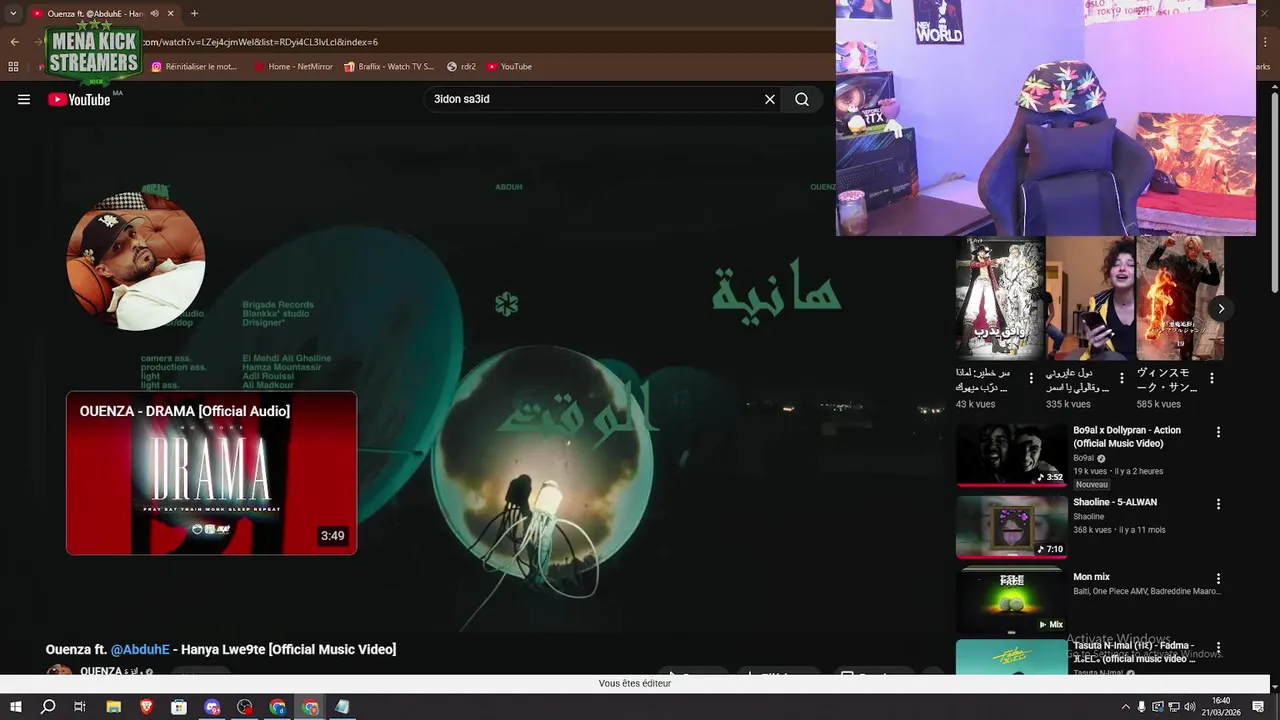Click the YouTube logo home link
The height and width of the screenshot is (720, 1280).
(x=79, y=99)
